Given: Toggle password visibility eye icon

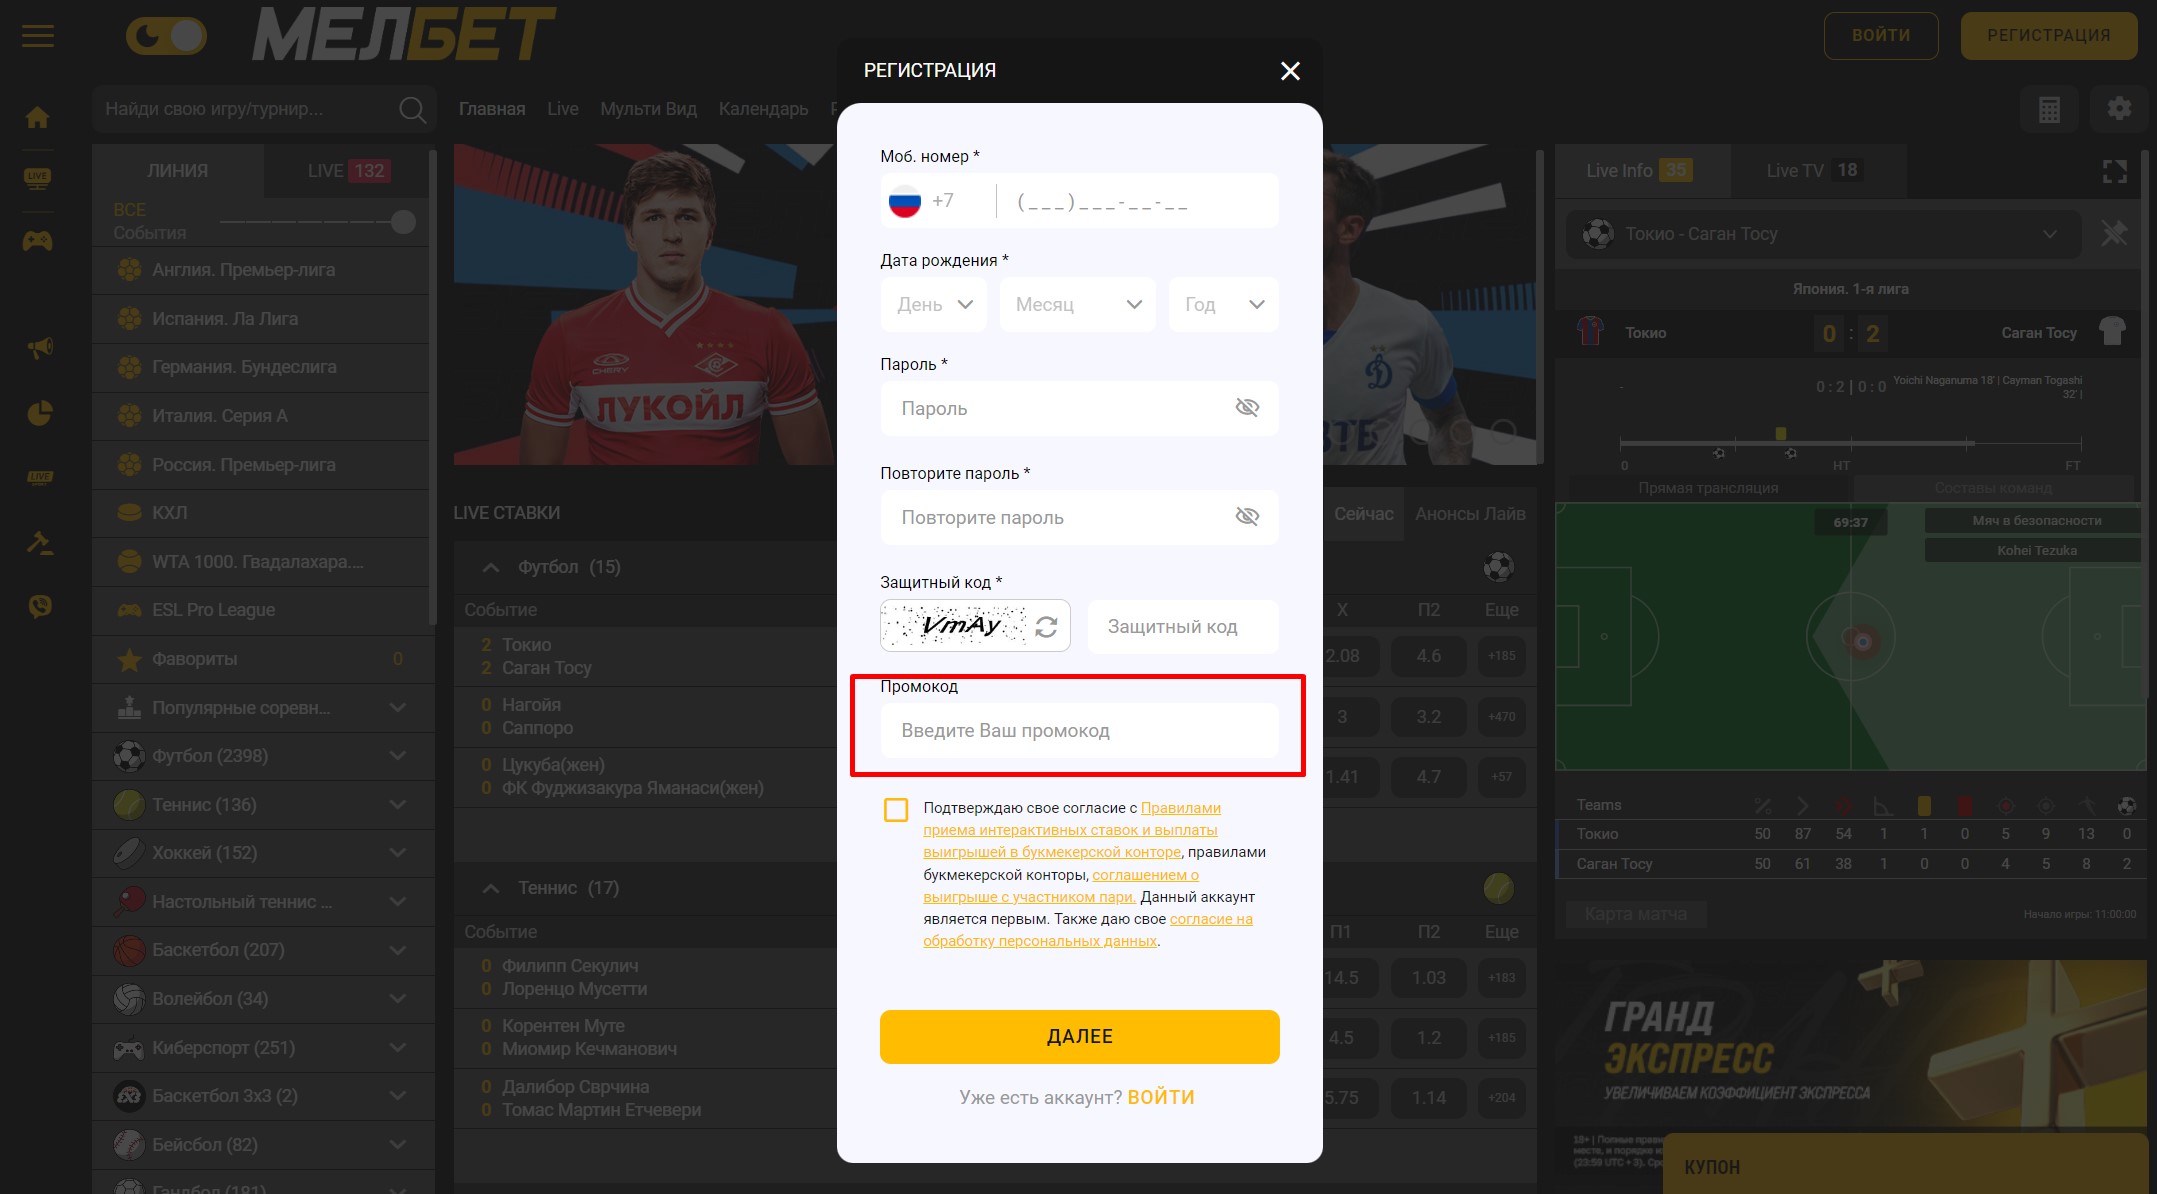Looking at the screenshot, I should [x=1247, y=409].
